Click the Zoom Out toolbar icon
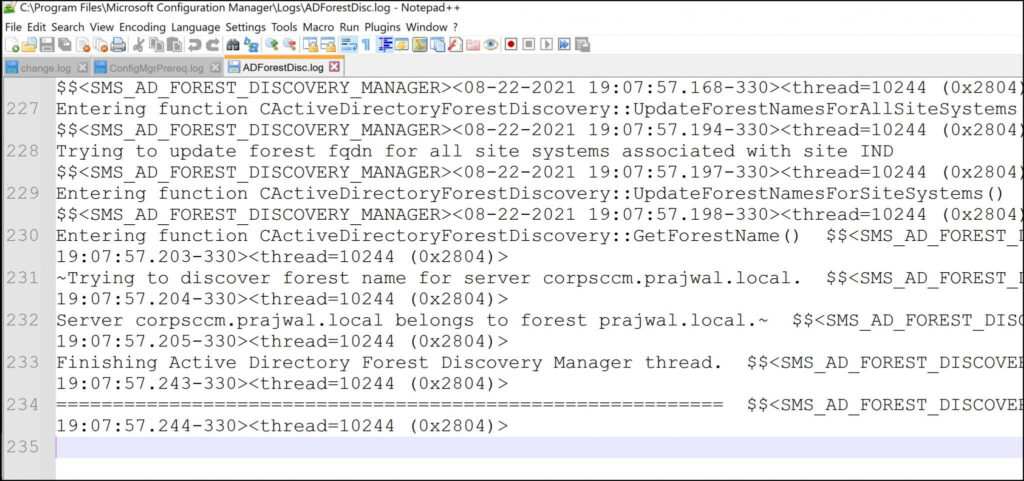 [290, 45]
